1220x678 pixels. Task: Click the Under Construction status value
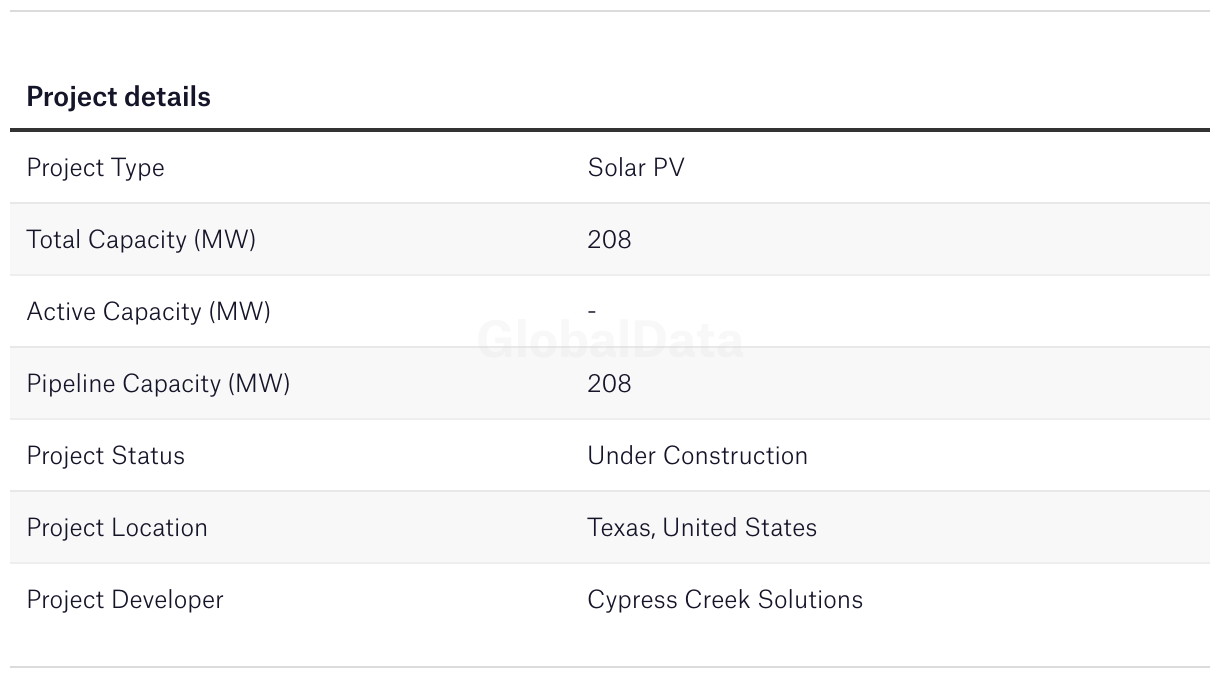[x=697, y=456]
